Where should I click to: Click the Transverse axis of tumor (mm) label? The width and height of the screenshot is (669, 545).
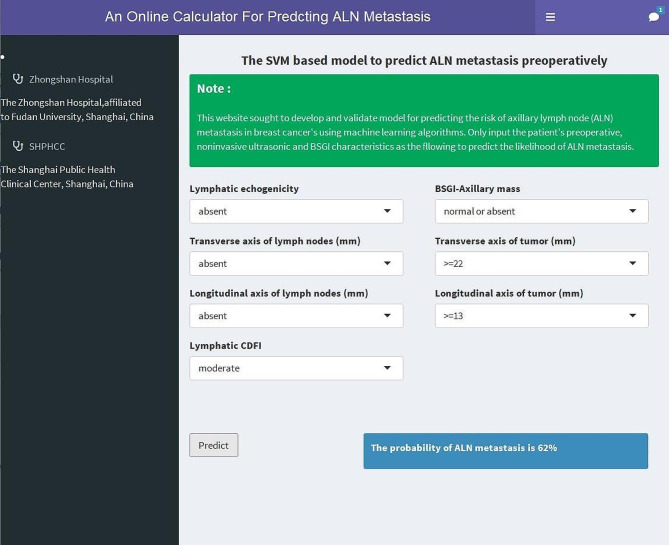pos(505,241)
